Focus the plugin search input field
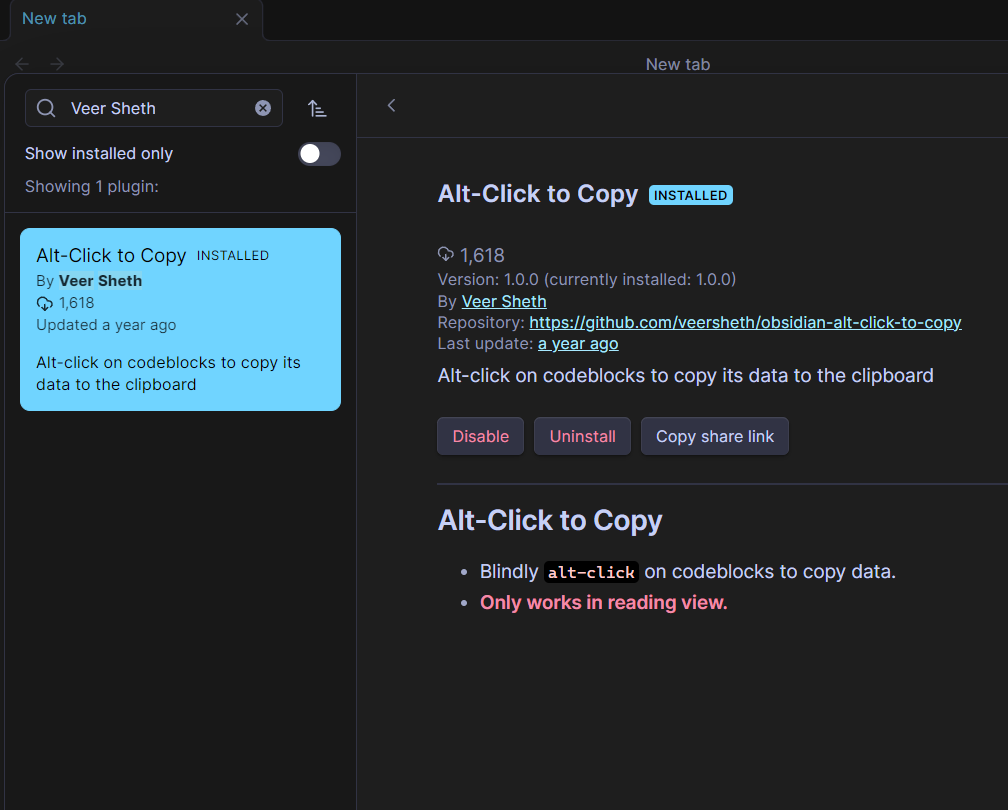The image size is (1008, 810). pos(154,108)
